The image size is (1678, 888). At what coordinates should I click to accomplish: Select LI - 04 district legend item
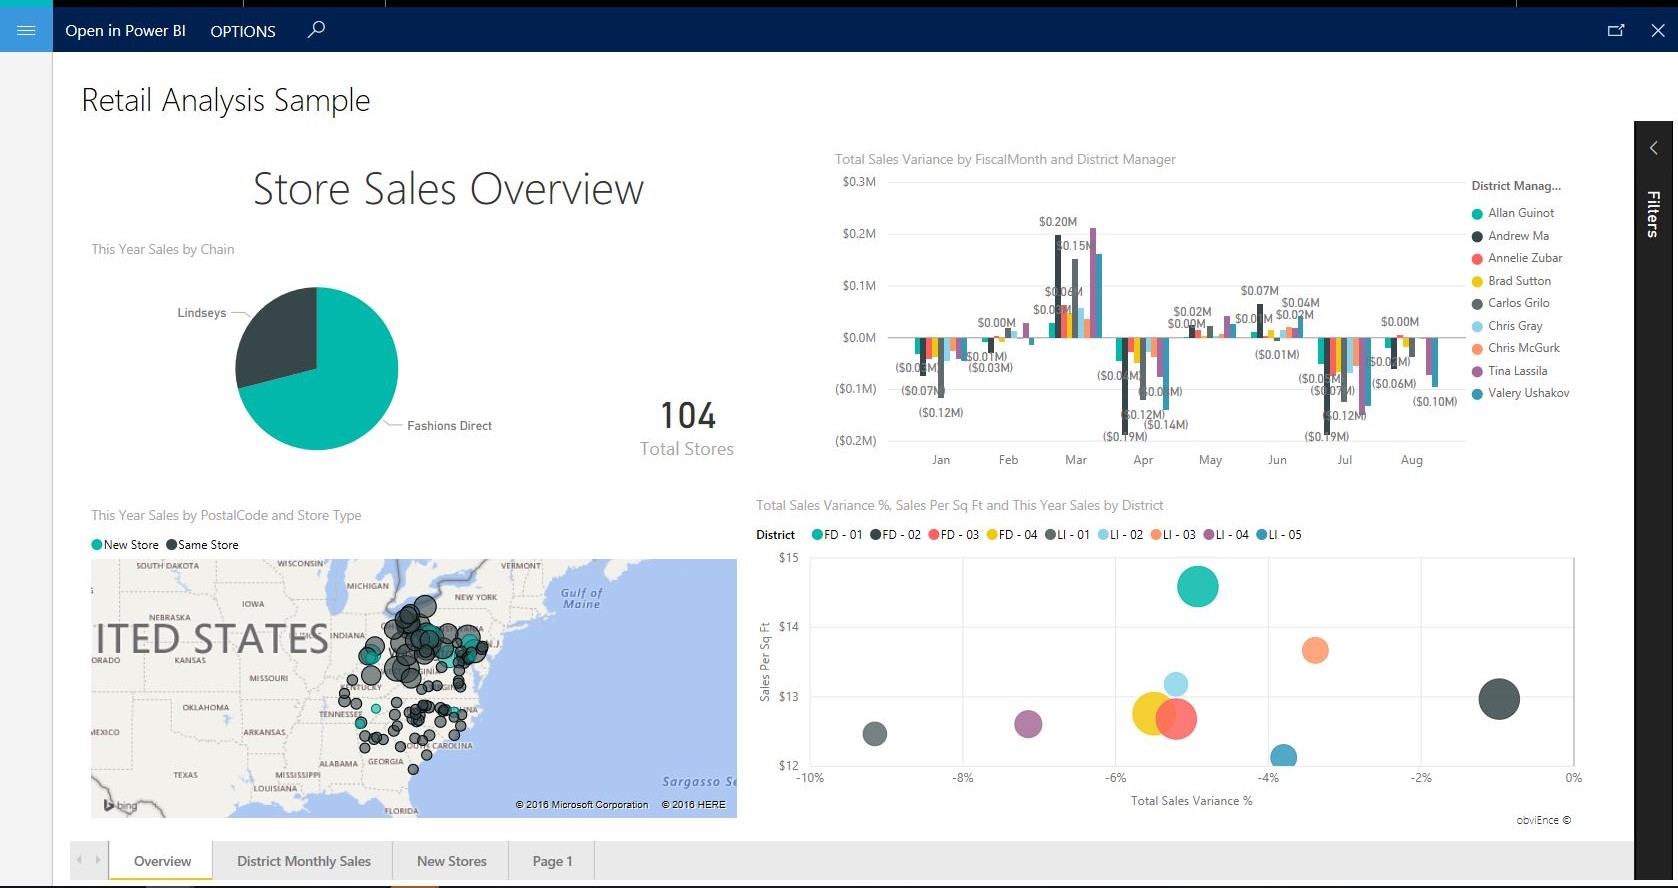[1227, 535]
